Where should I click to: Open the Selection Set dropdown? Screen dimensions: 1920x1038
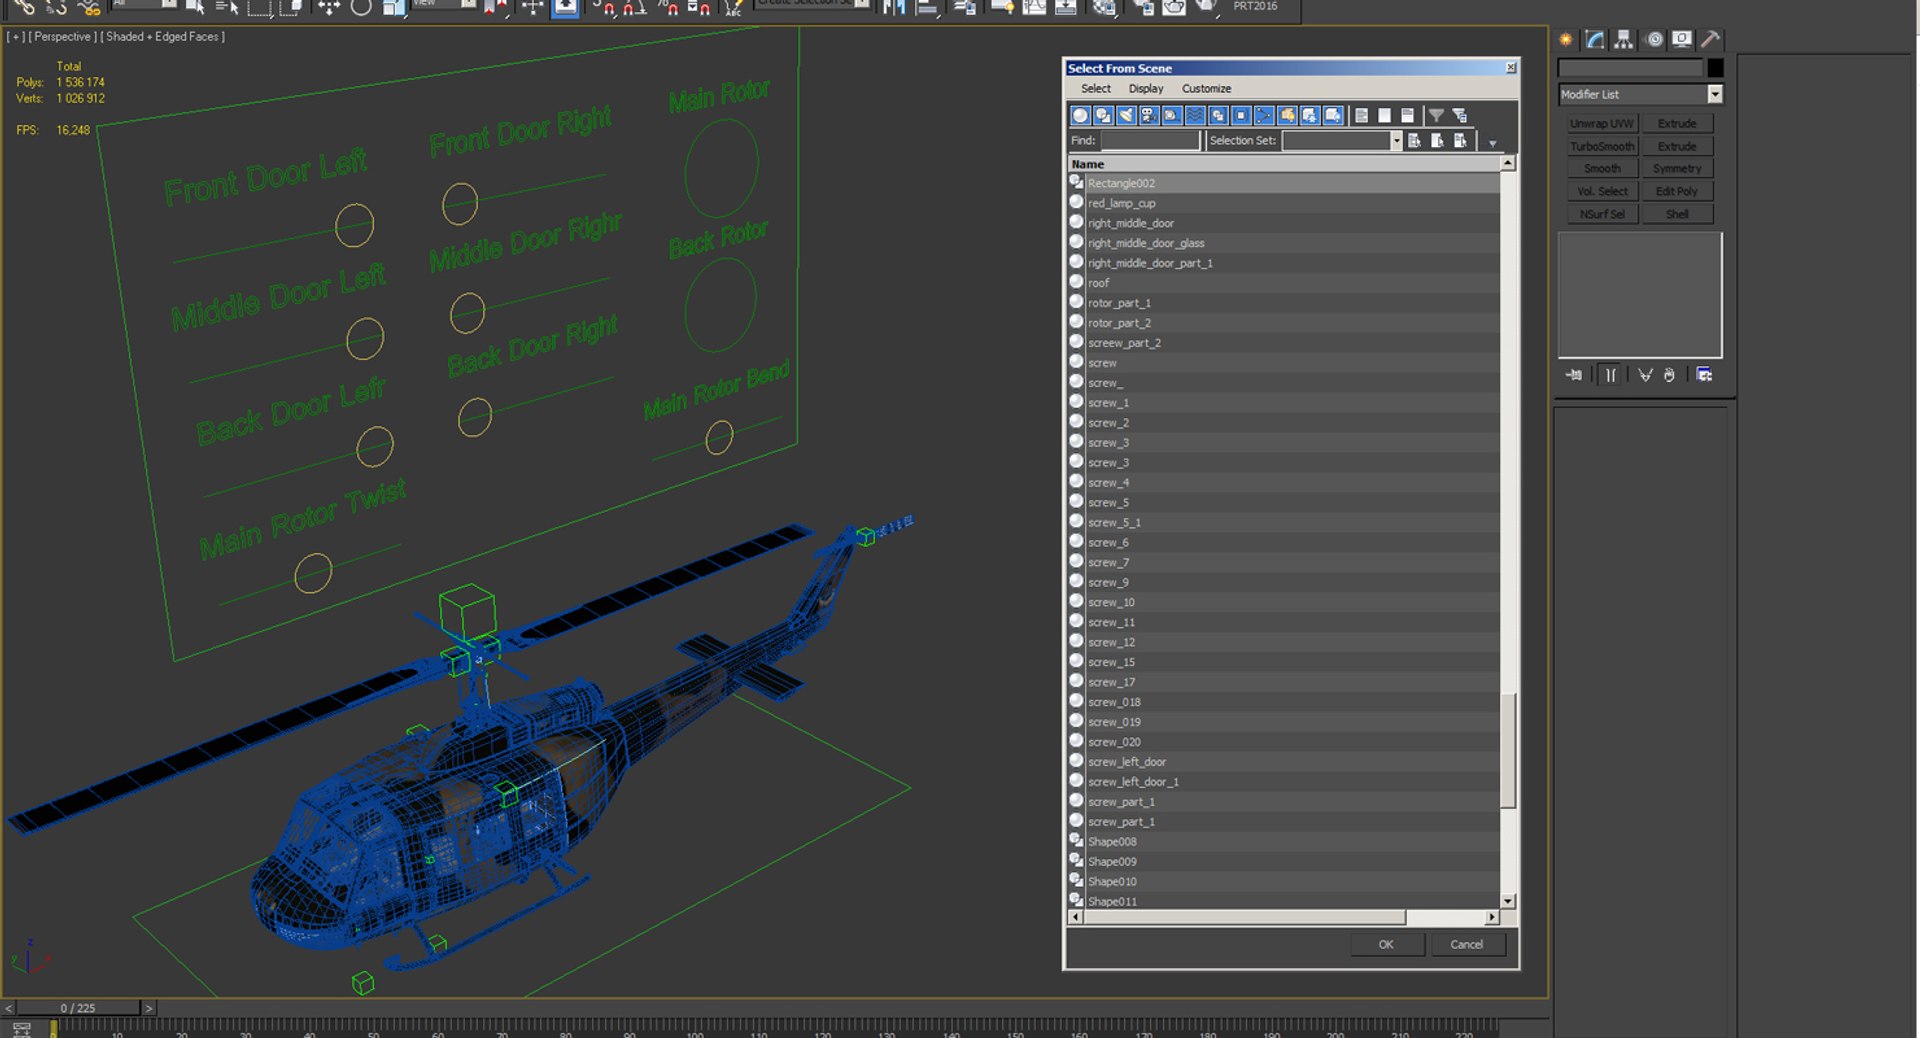(1396, 141)
